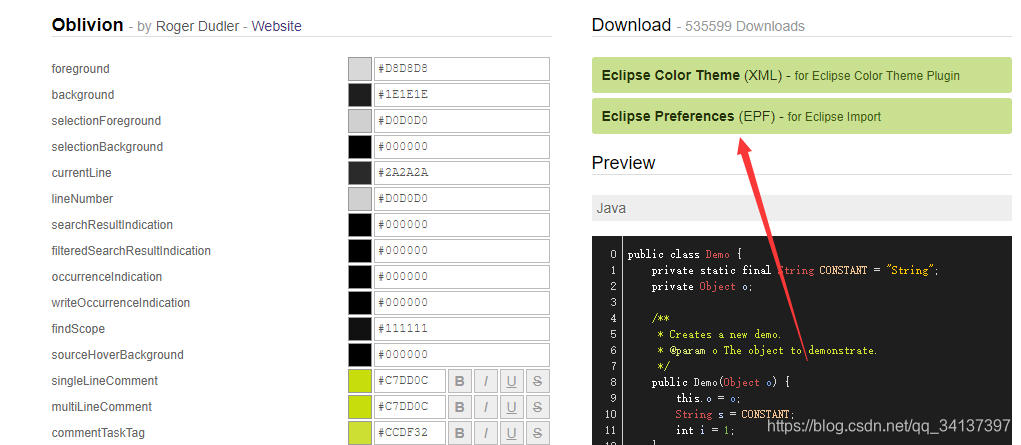The image size is (1021, 445).
Task: Click the findScope label
Action: click(78, 329)
